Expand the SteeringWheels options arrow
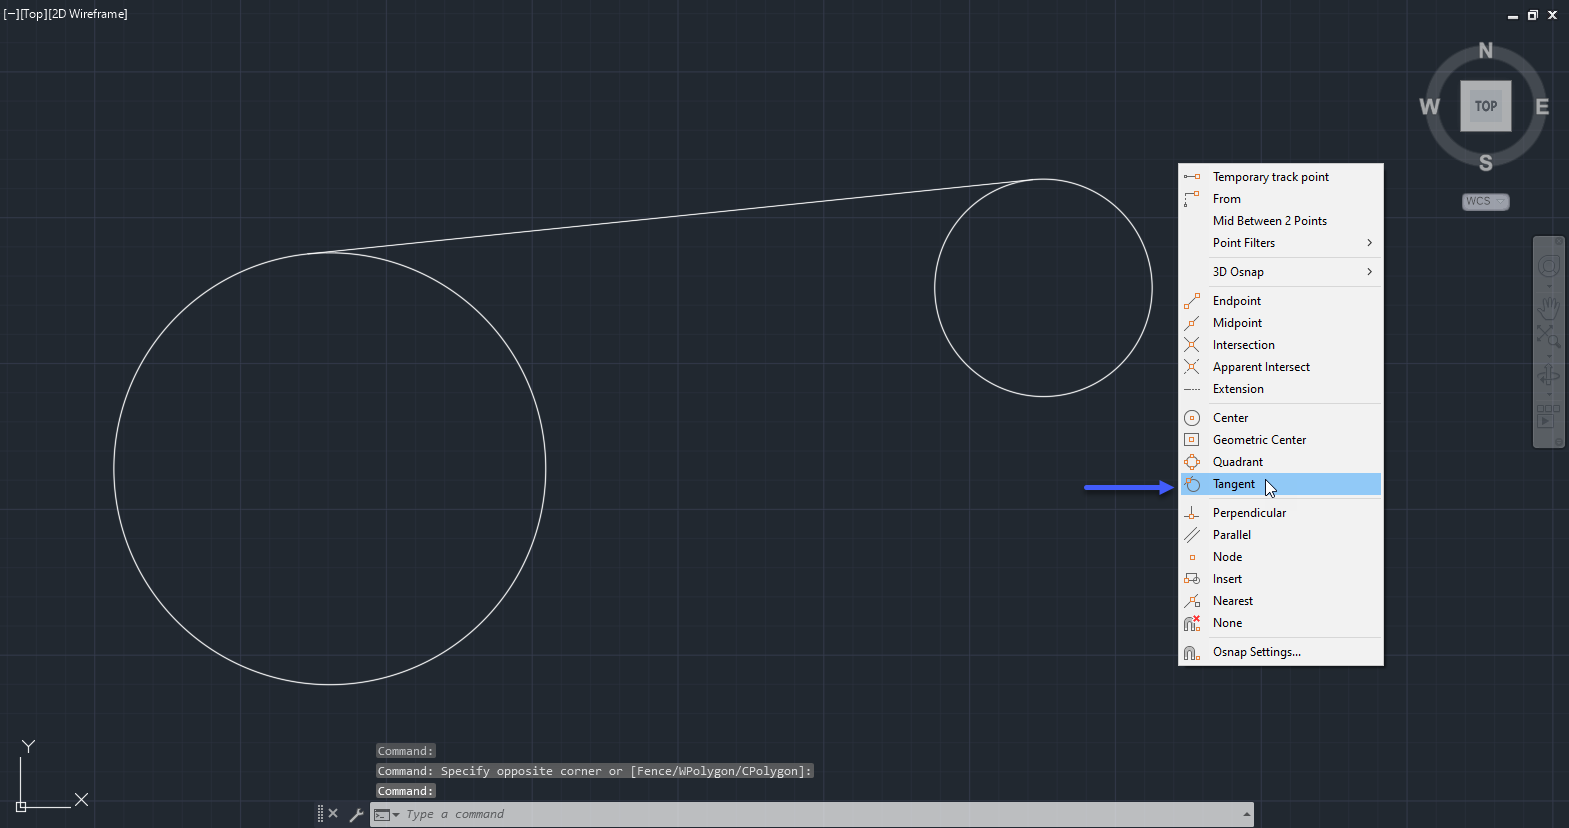The height and width of the screenshot is (828, 1569). (x=1549, y=286)
